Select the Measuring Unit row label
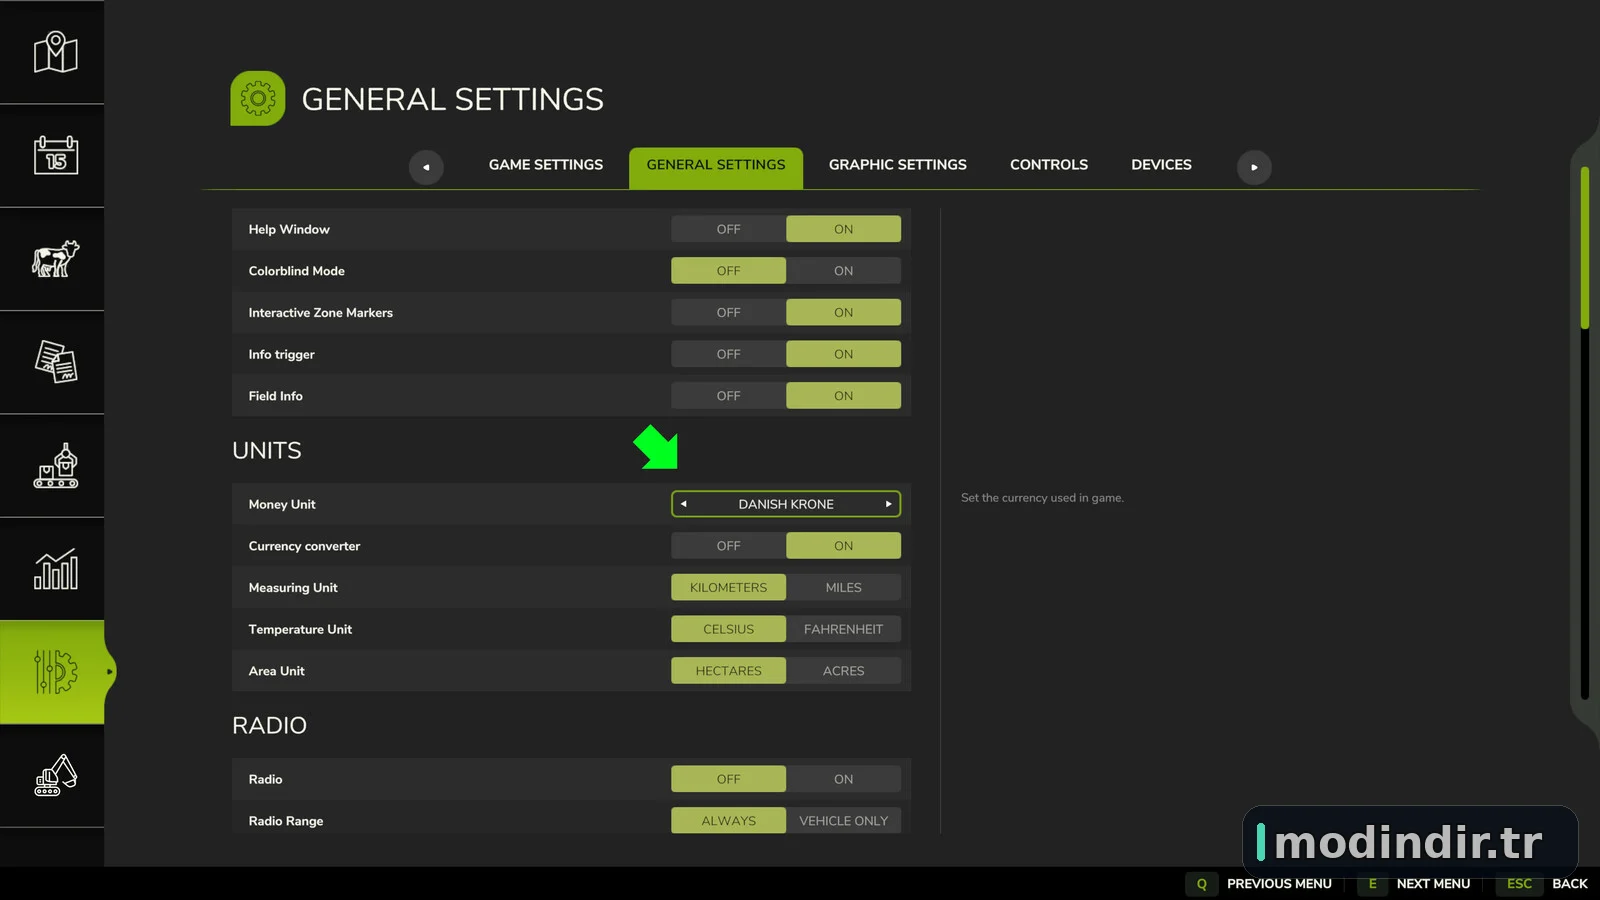This screenshot has width=1600, height=900. pos(293,588)
